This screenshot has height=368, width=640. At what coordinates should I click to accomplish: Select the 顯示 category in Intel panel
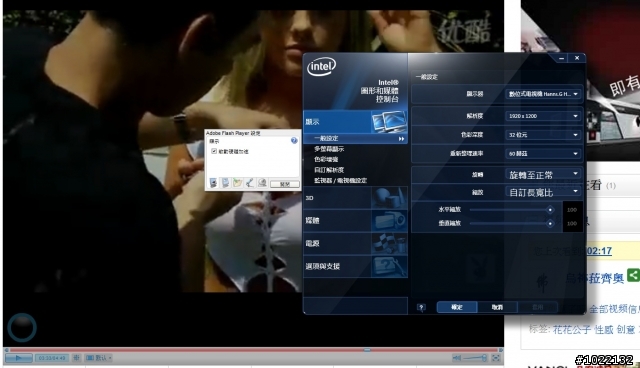pos(355,122)
